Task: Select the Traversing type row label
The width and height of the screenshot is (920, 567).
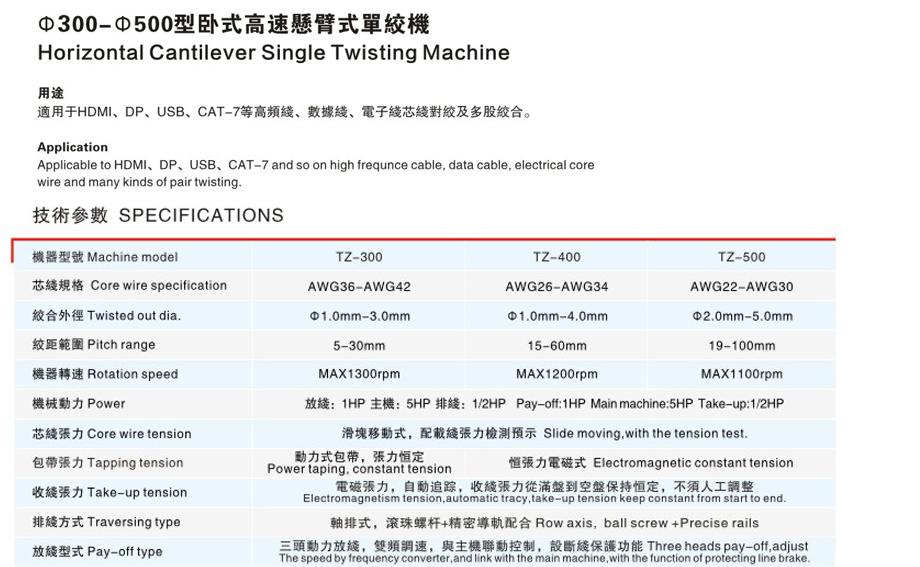Action: tap(106, 522)
